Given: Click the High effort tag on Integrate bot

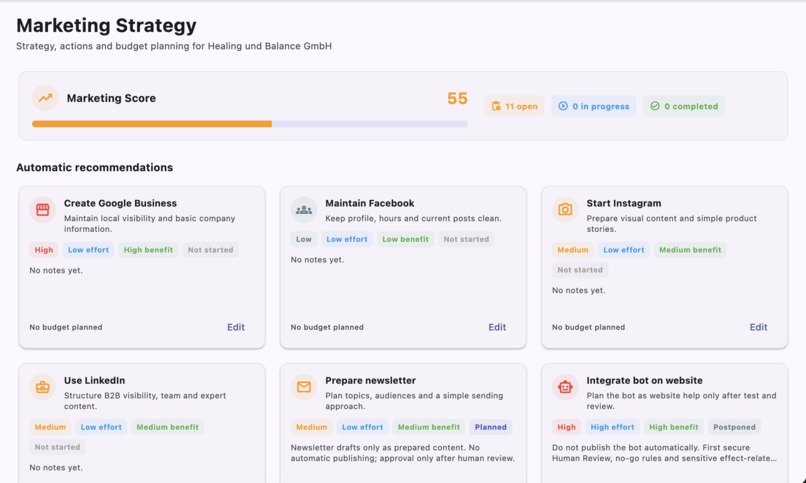Looking at the screenshot, I should point(612,427).
